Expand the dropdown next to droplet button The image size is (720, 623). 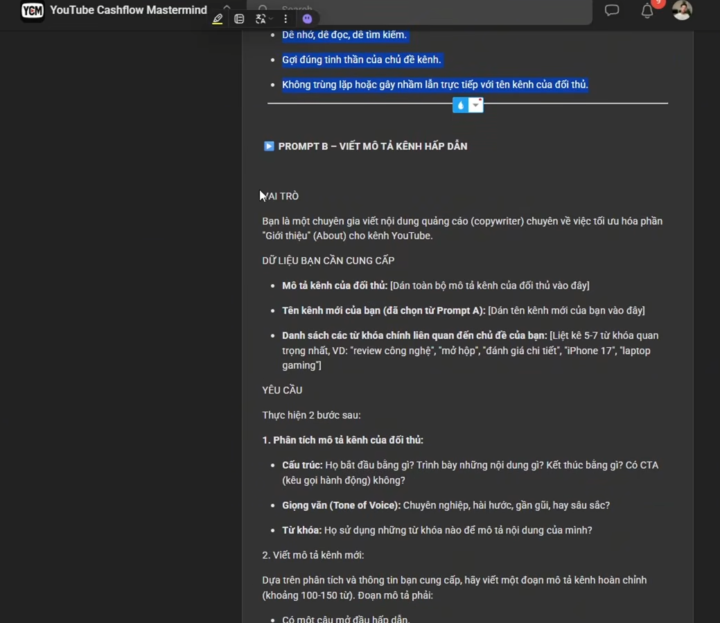point(476,105)
